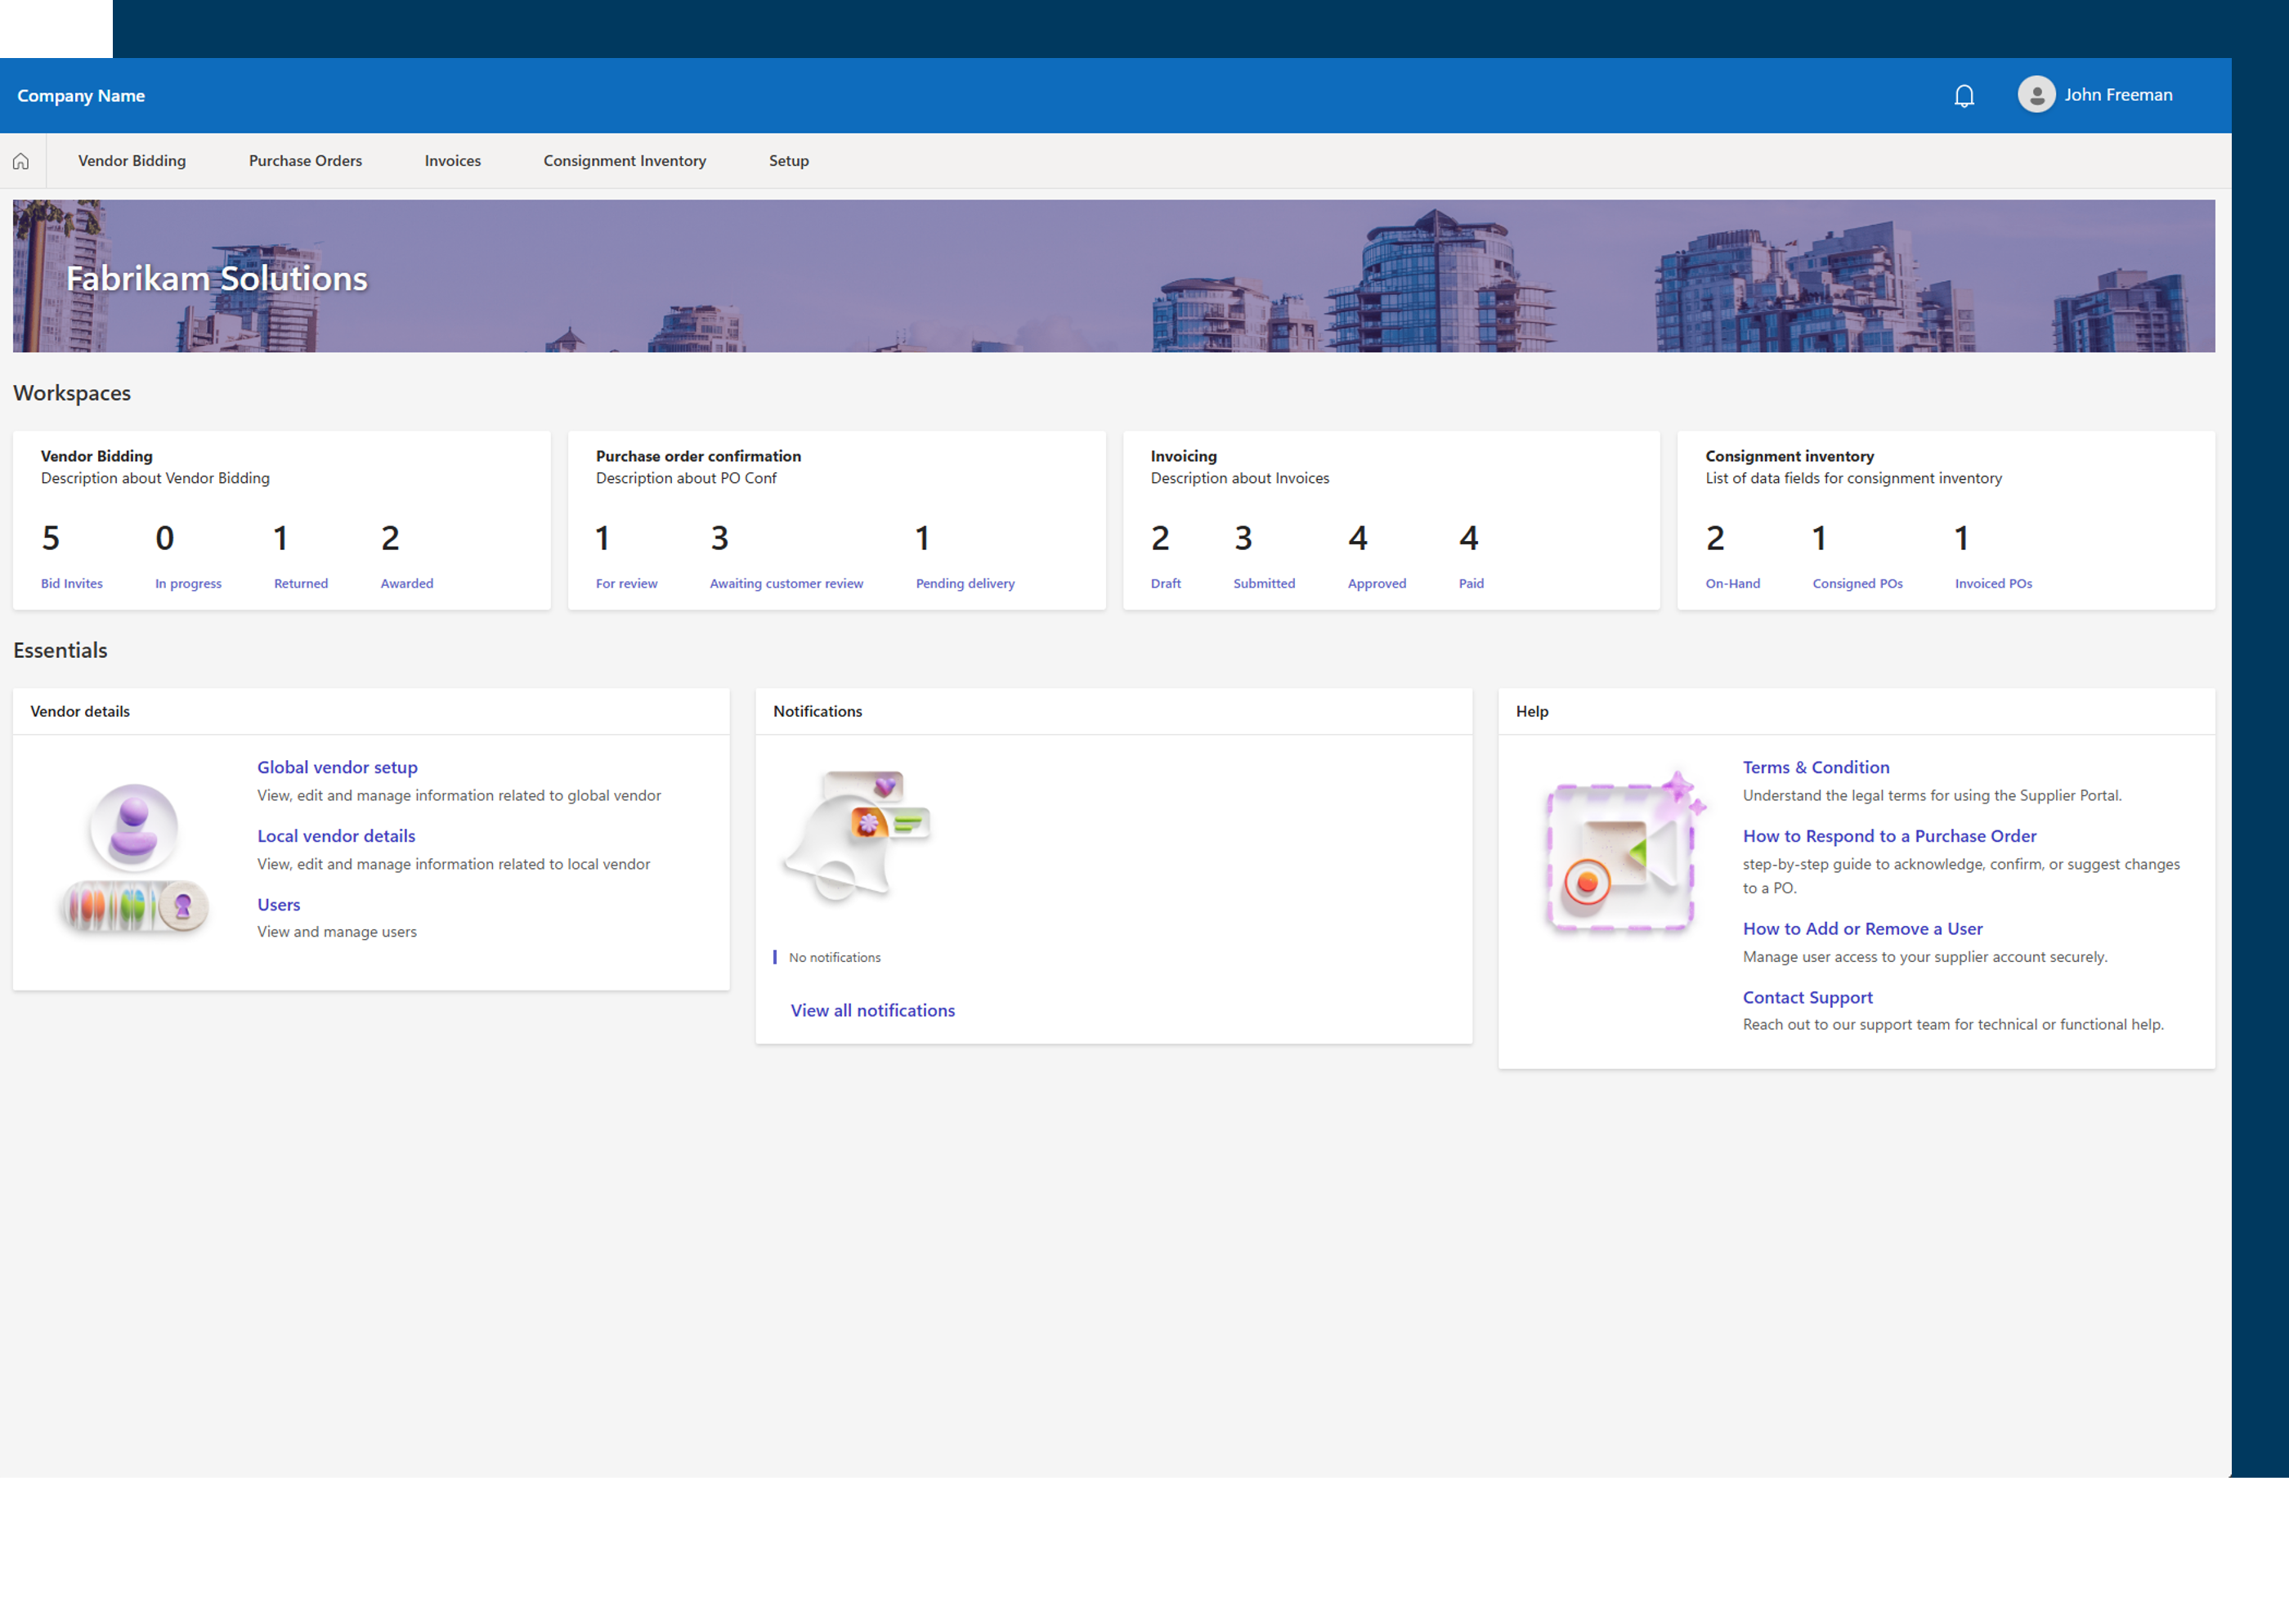Open the Draft invoices tile
The image size is (2289, 1624).
[x=1166, y=555]
